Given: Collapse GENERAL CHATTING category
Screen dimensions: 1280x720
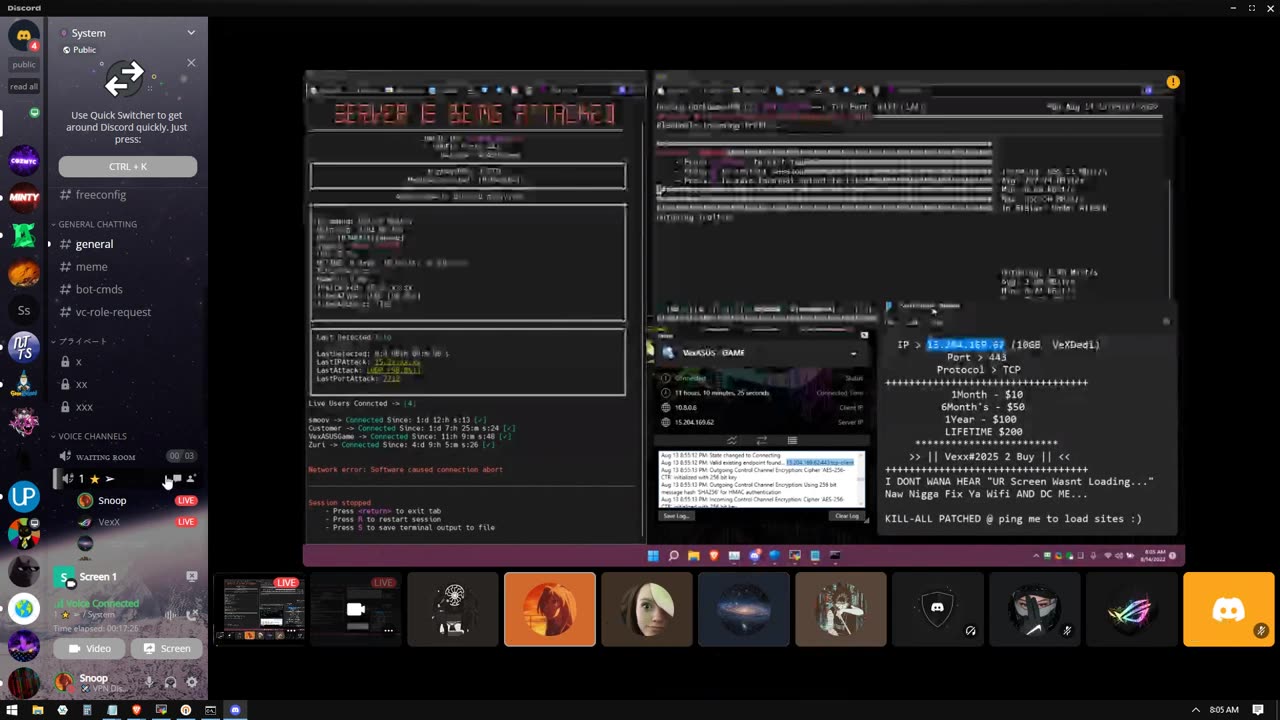Looking at the screenshot, I should (97, 224).
